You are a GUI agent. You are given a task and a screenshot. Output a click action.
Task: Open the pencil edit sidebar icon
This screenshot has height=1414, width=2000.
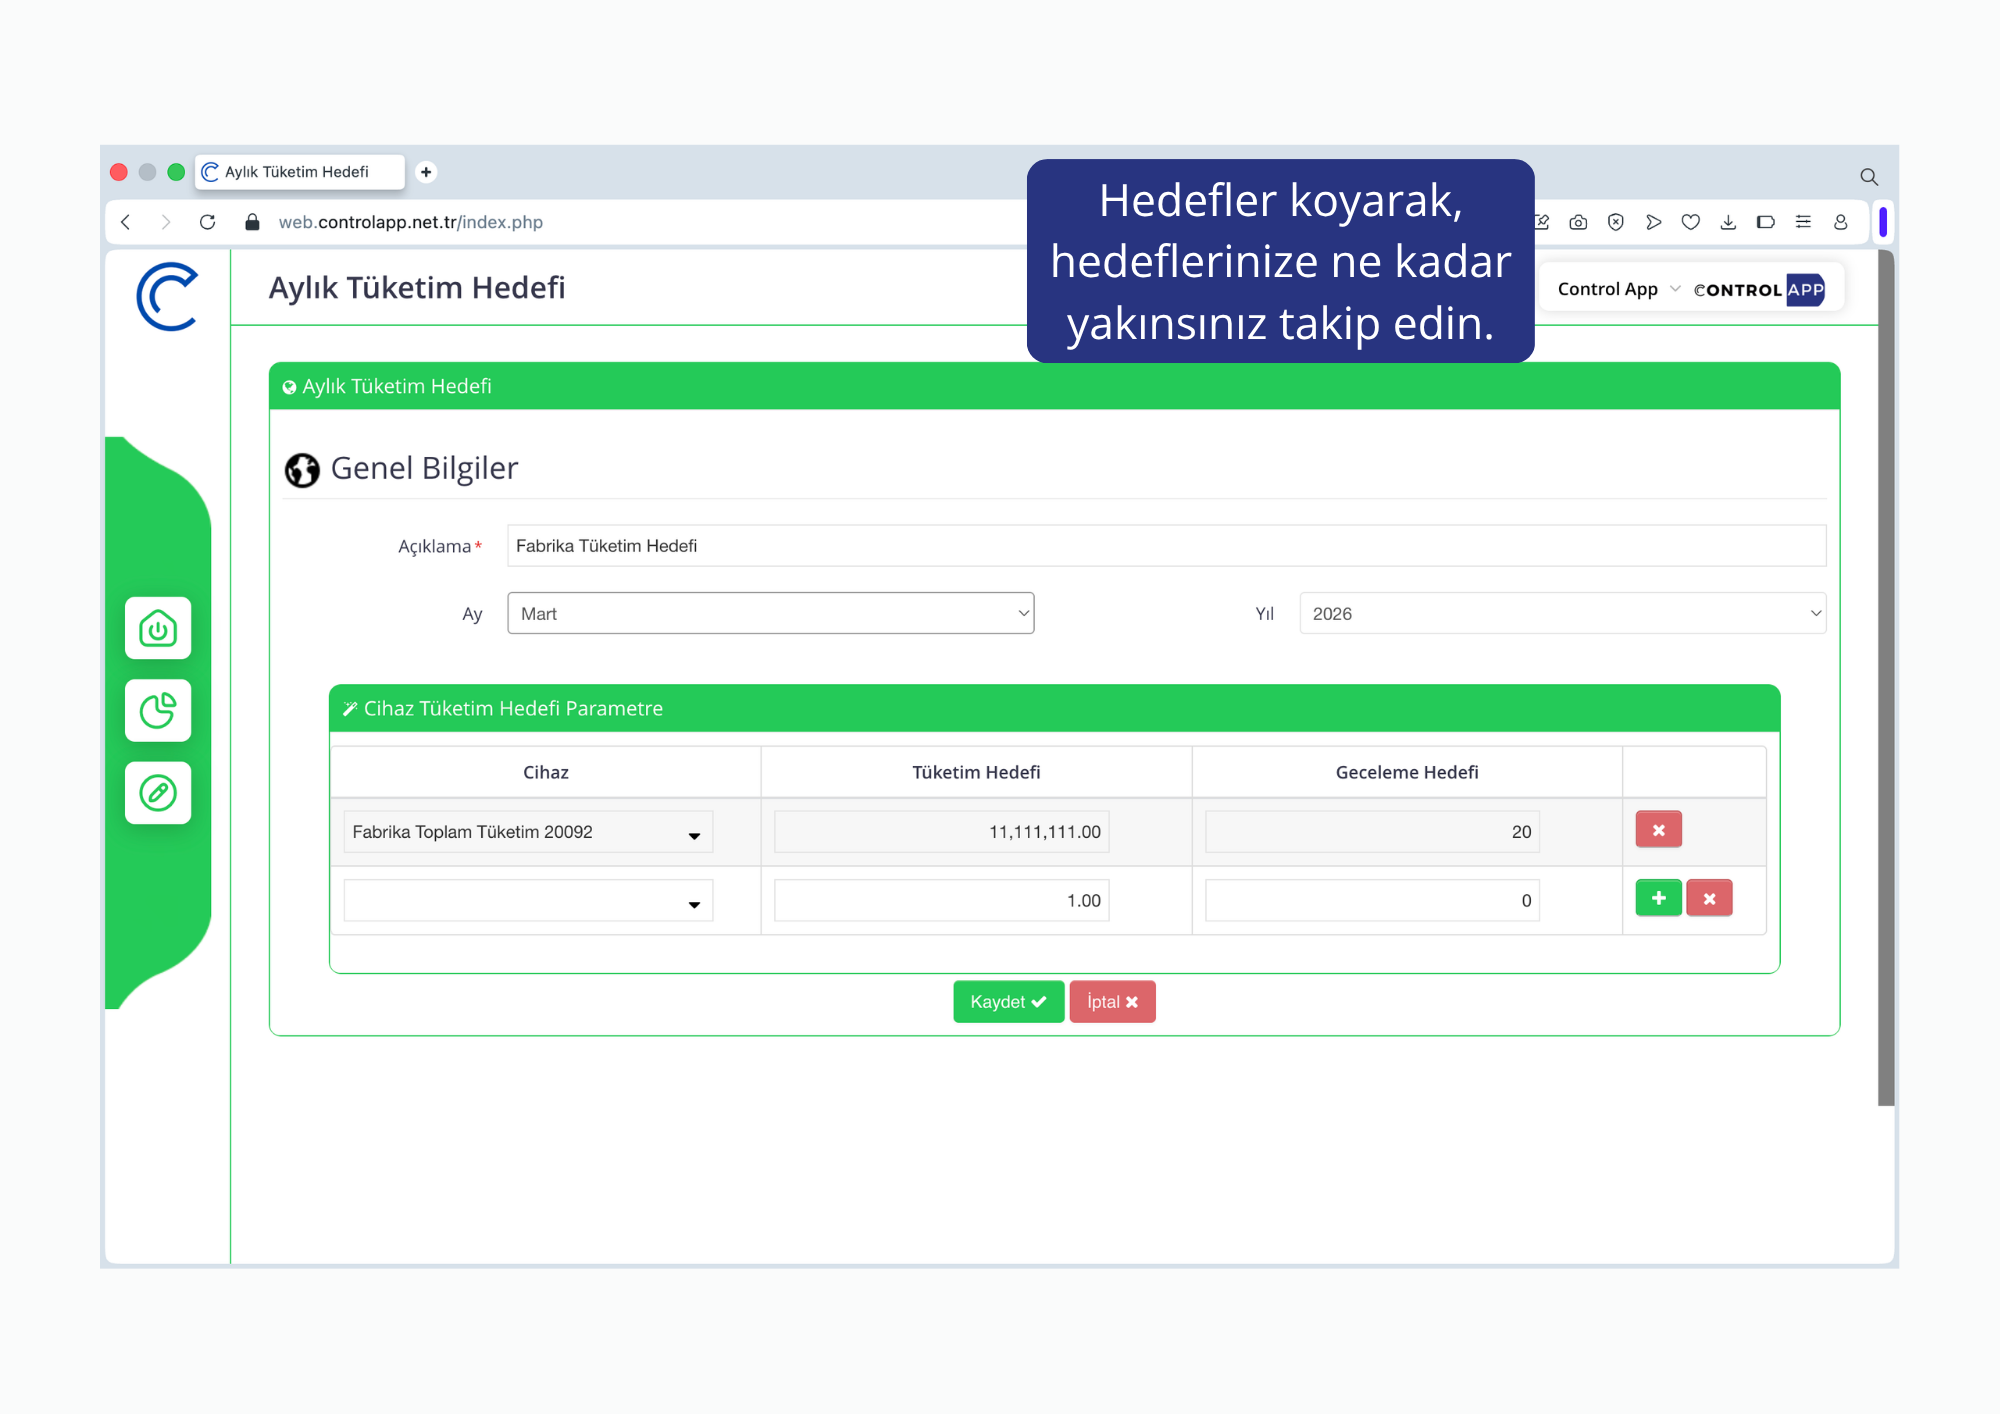coord(158,793)
